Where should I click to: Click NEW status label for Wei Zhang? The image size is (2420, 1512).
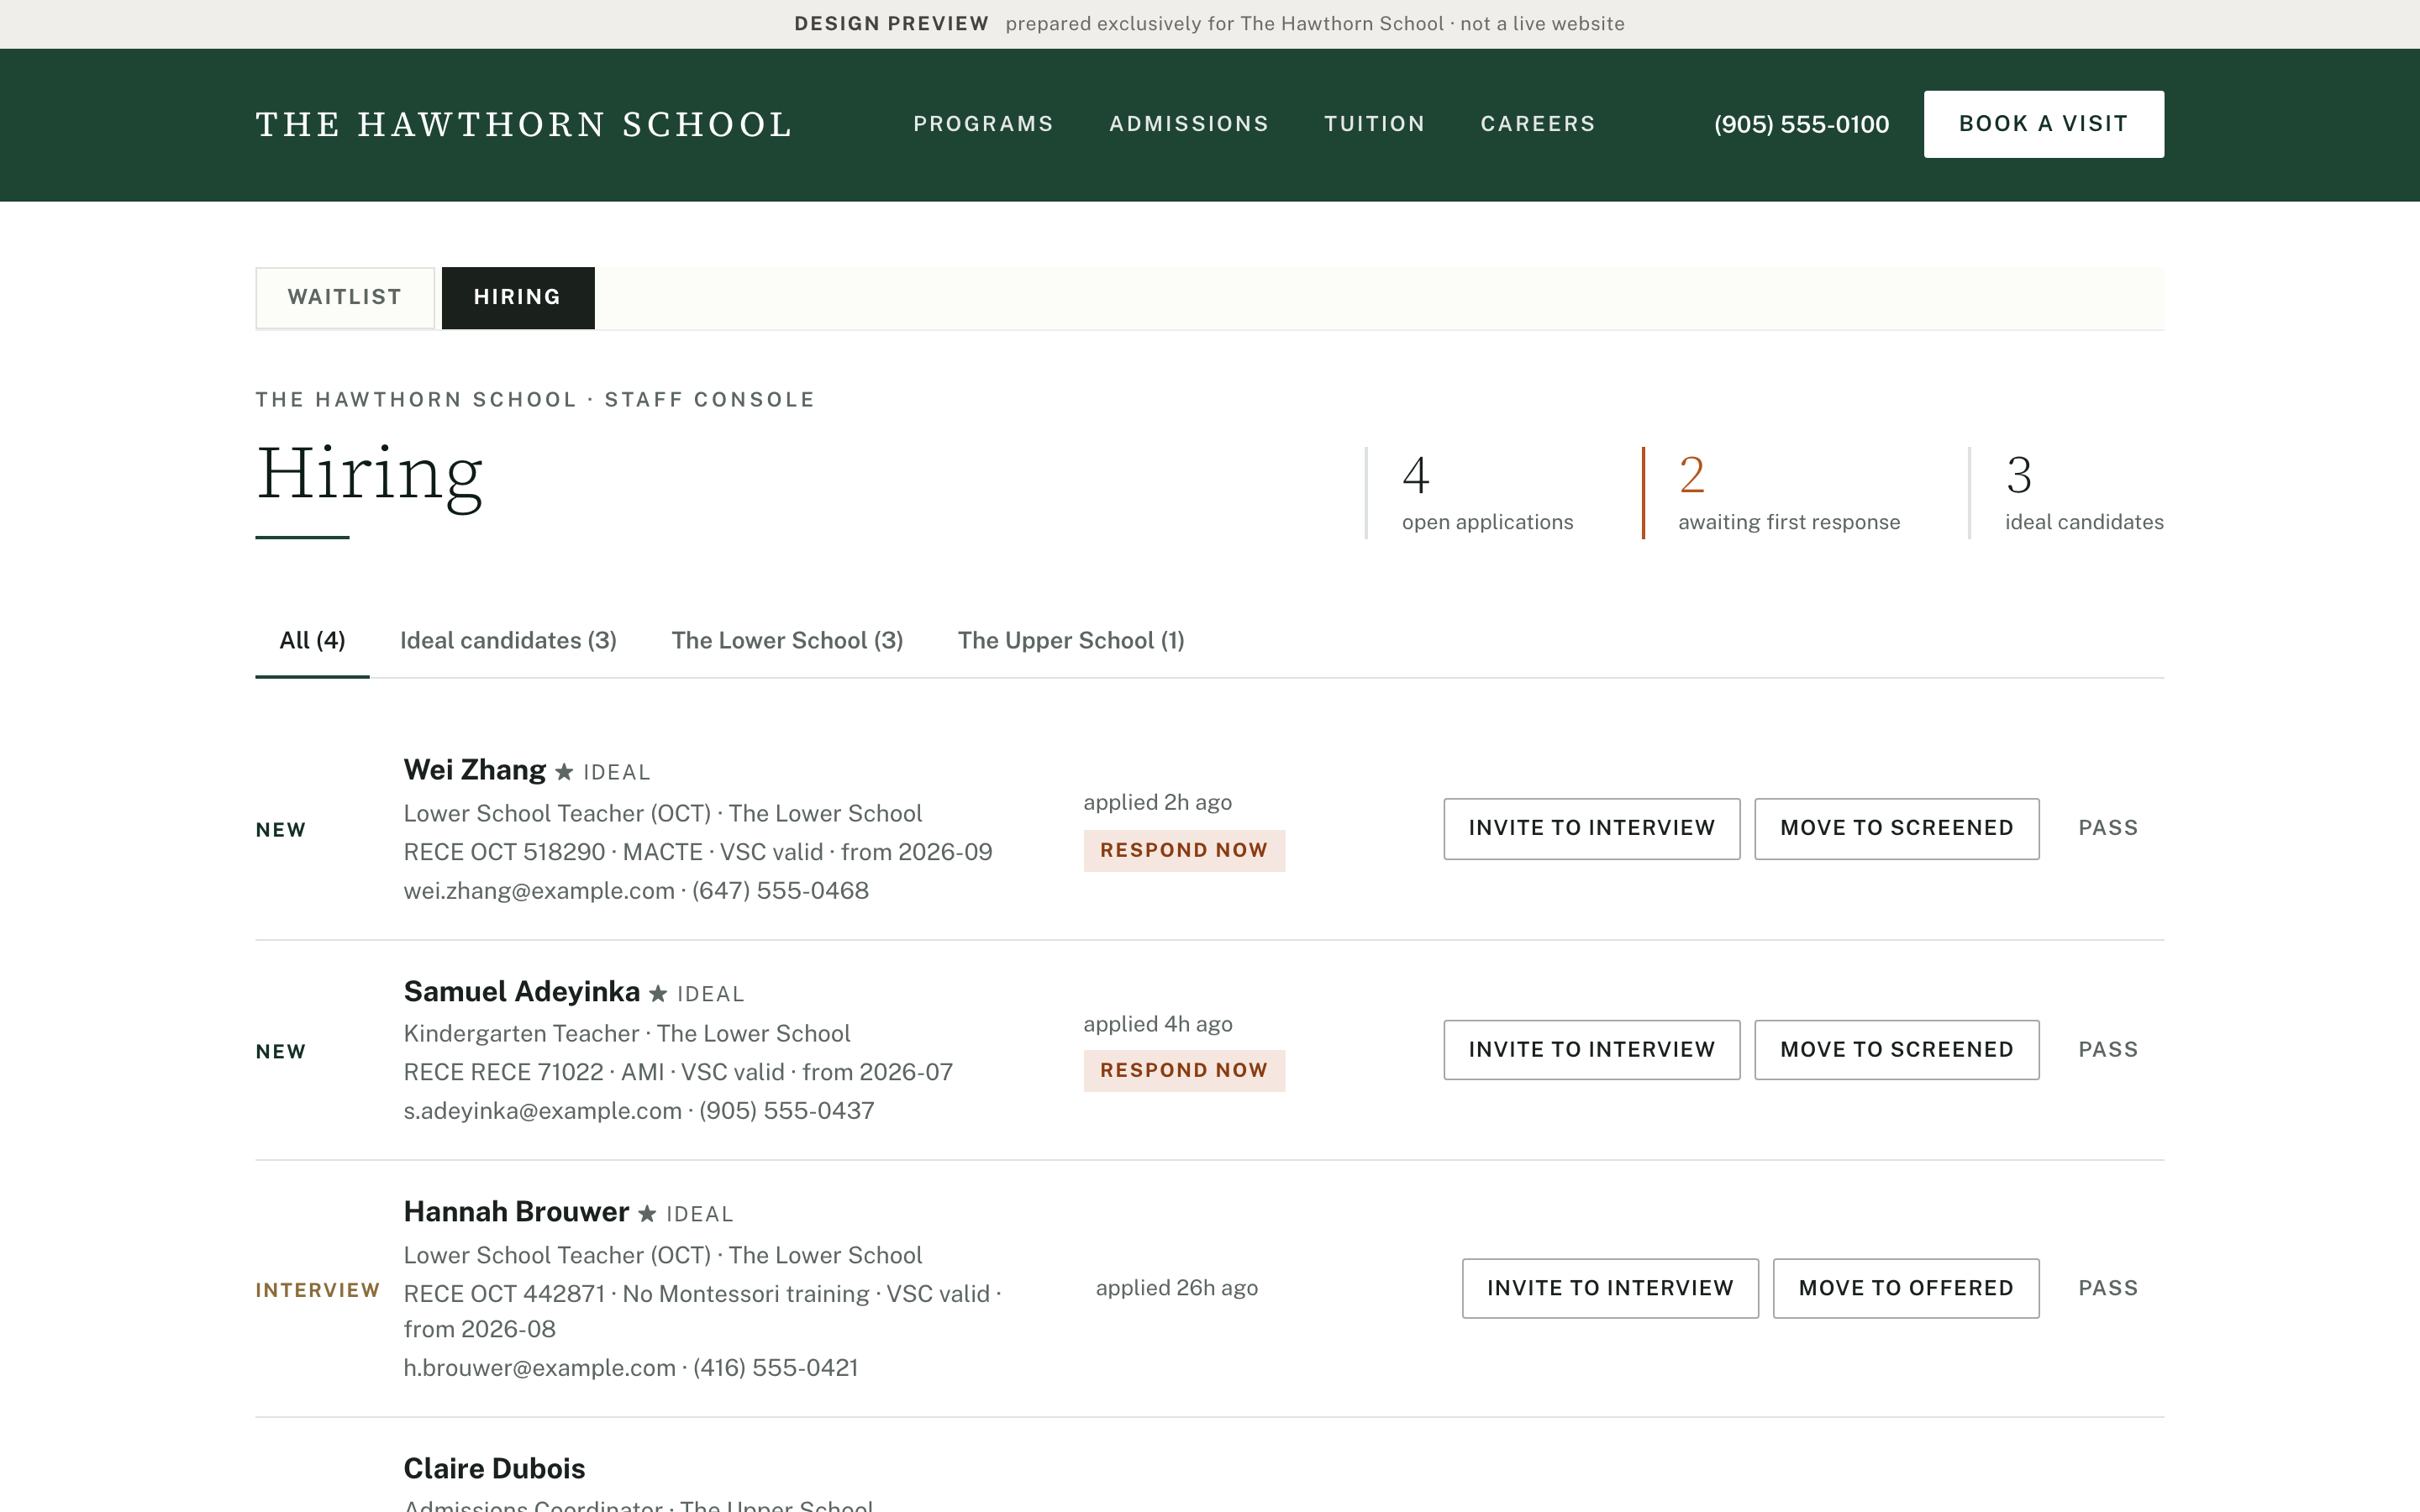[x=281, y=830]
